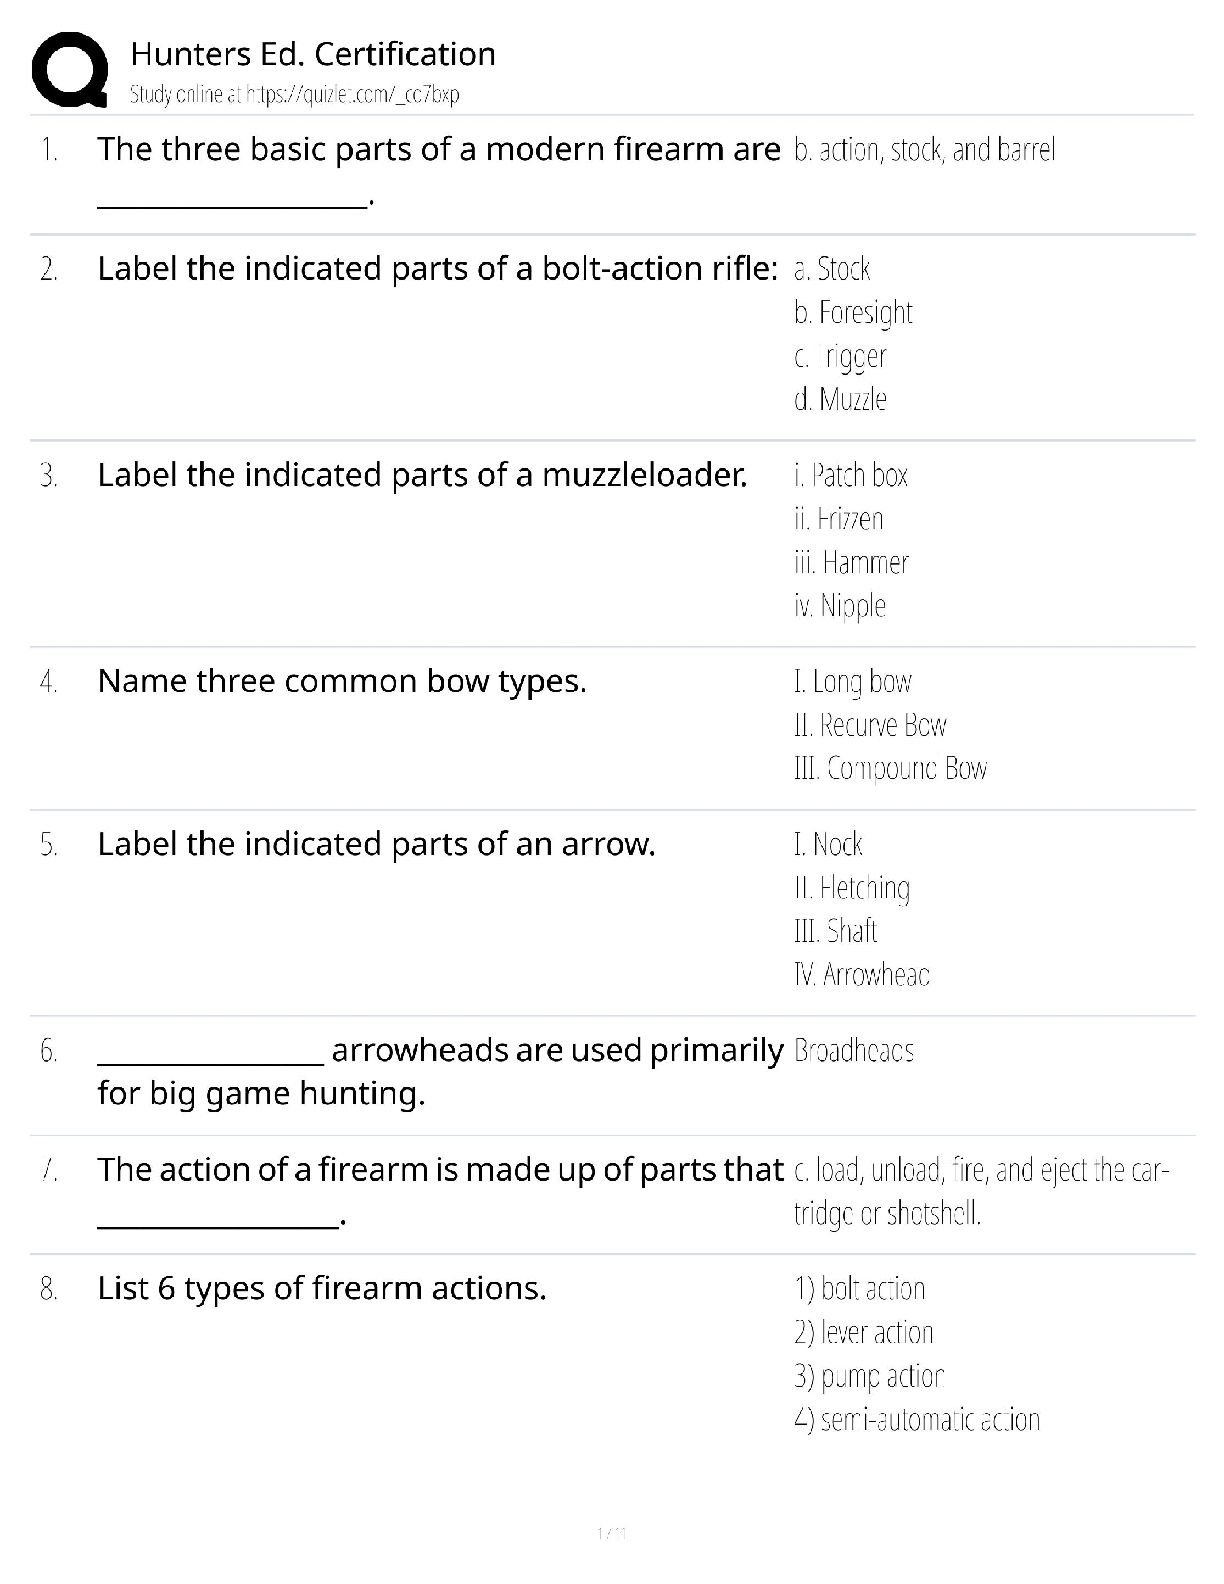
Task: Click the 'Broadheads' answer text
Action: [x=854, y=1051]
